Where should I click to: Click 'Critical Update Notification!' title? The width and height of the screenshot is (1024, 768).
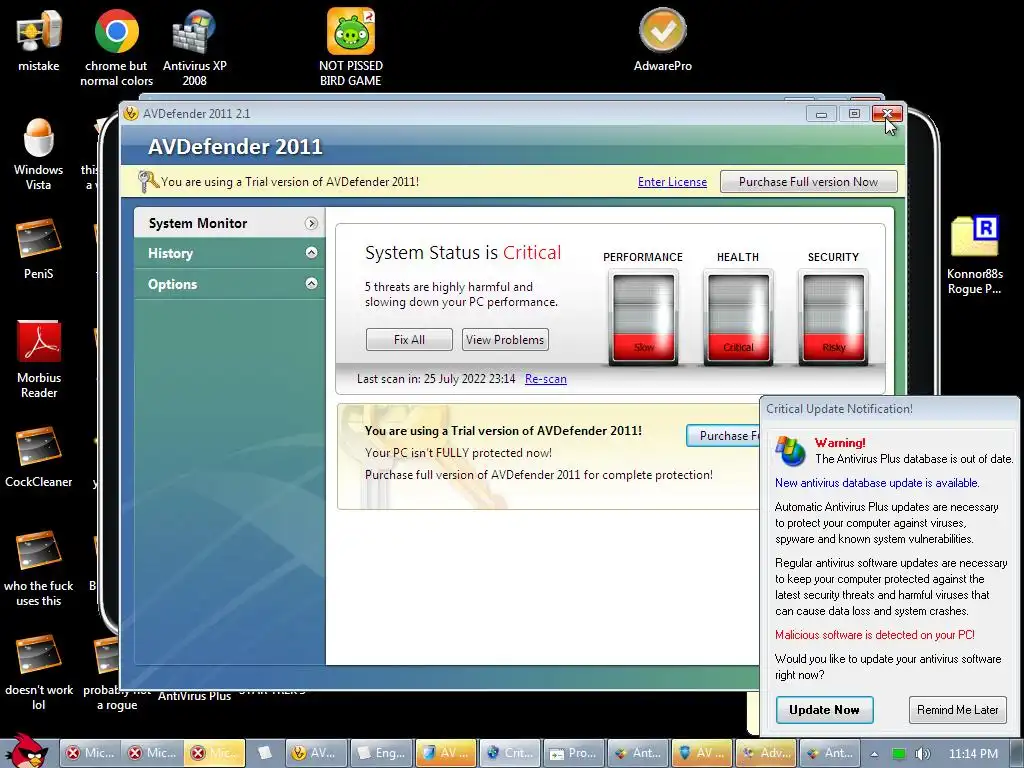point(839,409)
